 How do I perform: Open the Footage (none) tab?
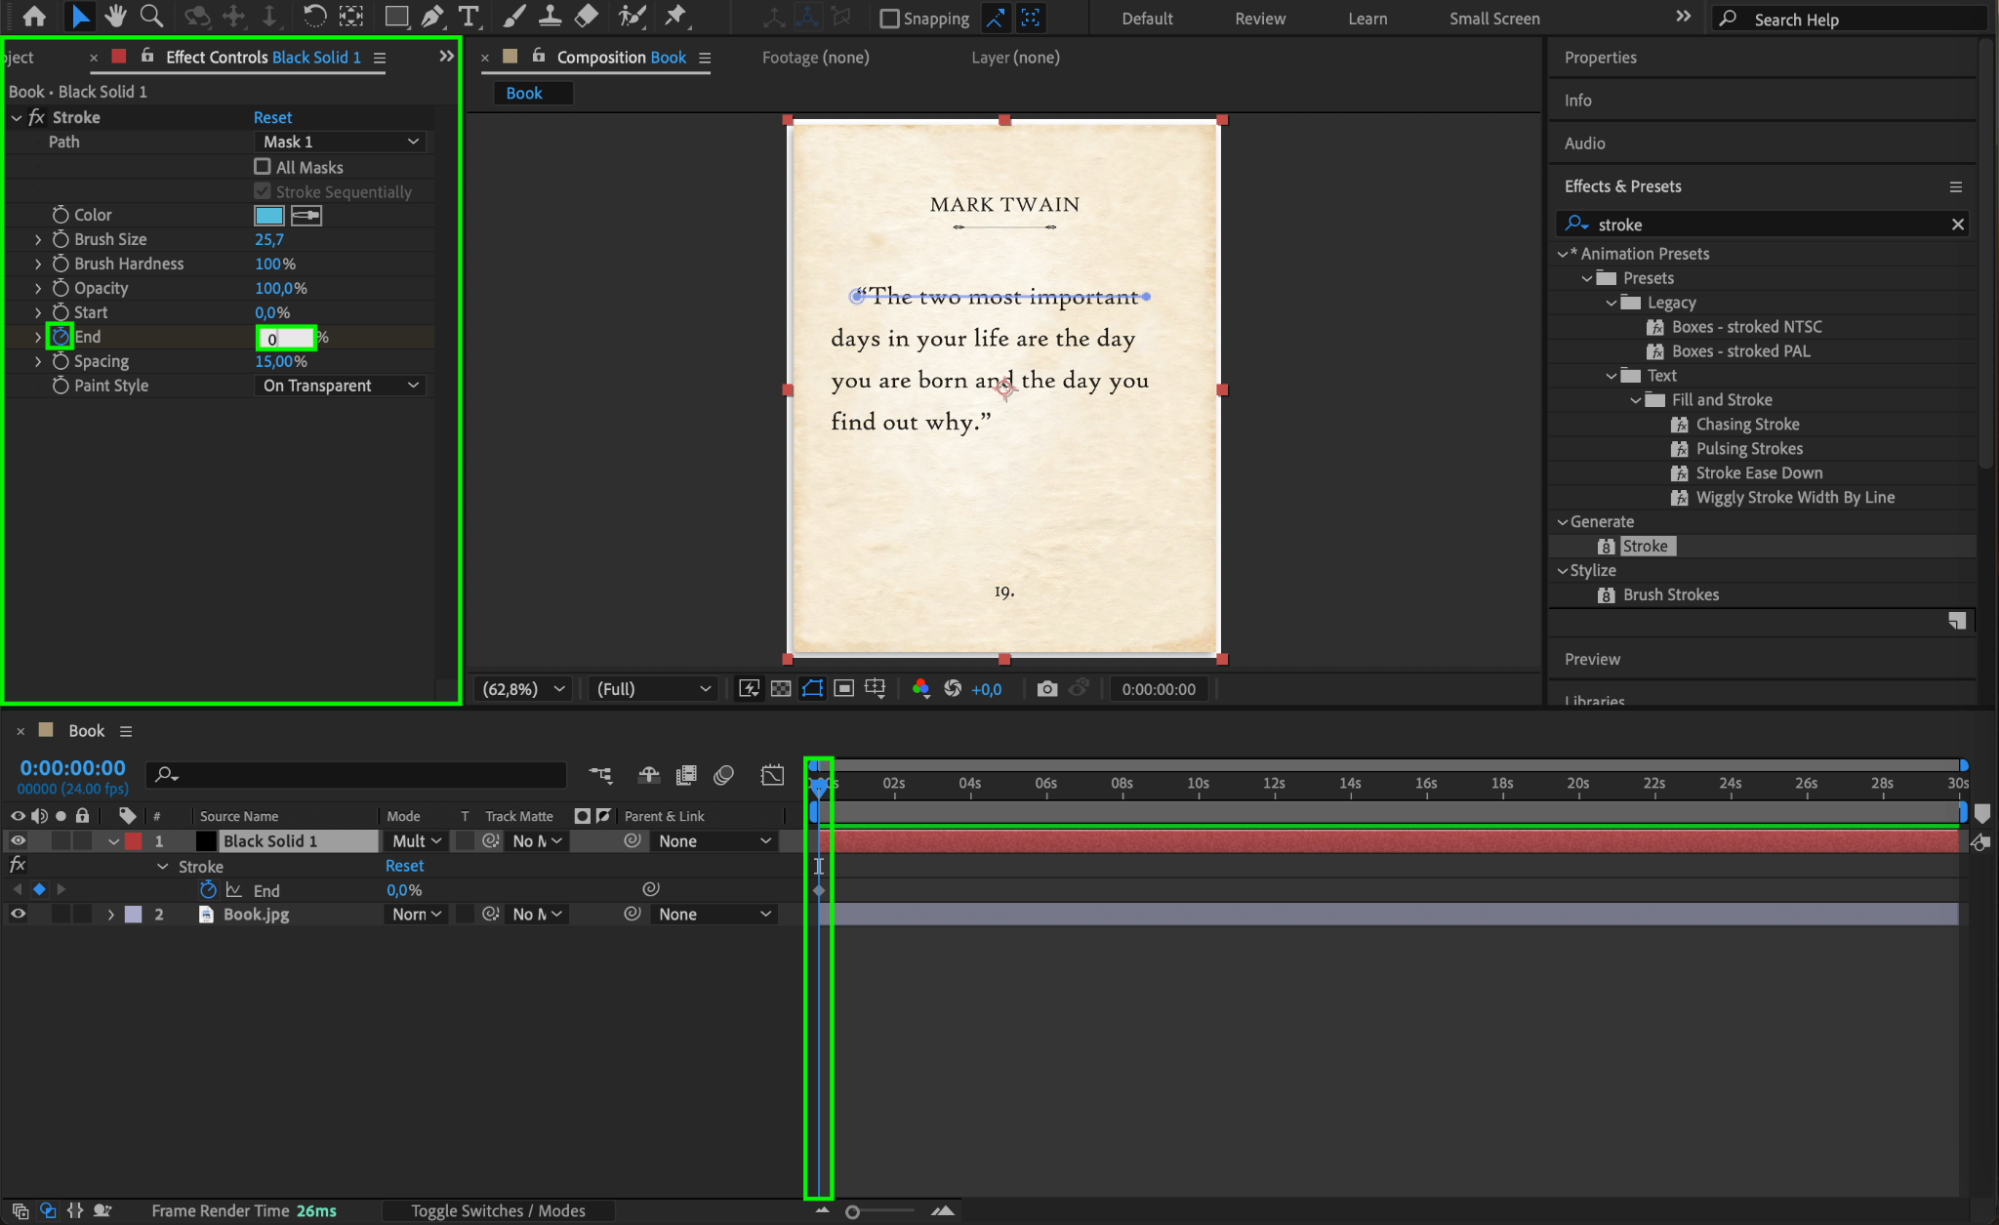[815, 58]
